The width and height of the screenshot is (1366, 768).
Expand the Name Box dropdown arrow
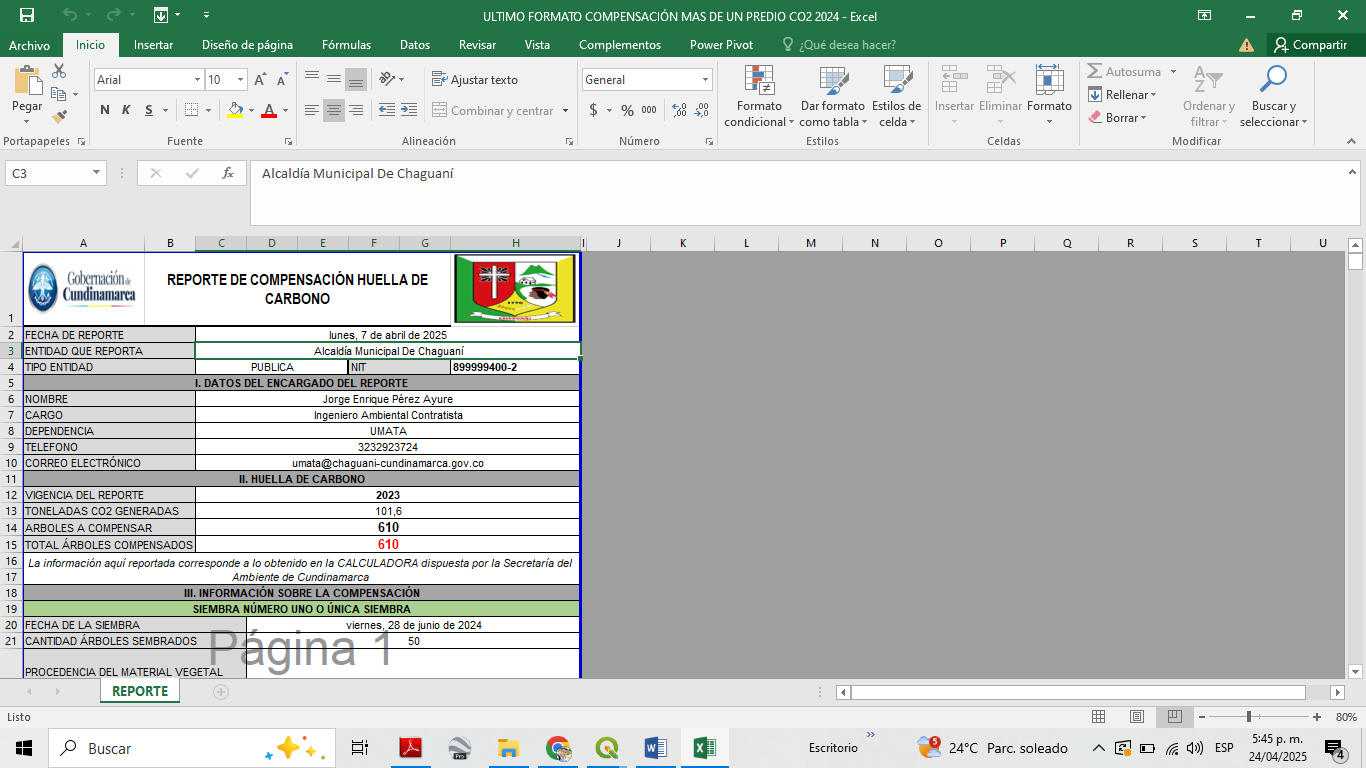coord(97,173)
